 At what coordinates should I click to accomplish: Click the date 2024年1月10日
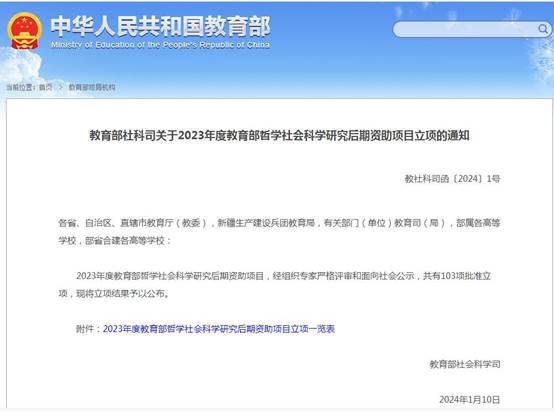click(470, 400)
